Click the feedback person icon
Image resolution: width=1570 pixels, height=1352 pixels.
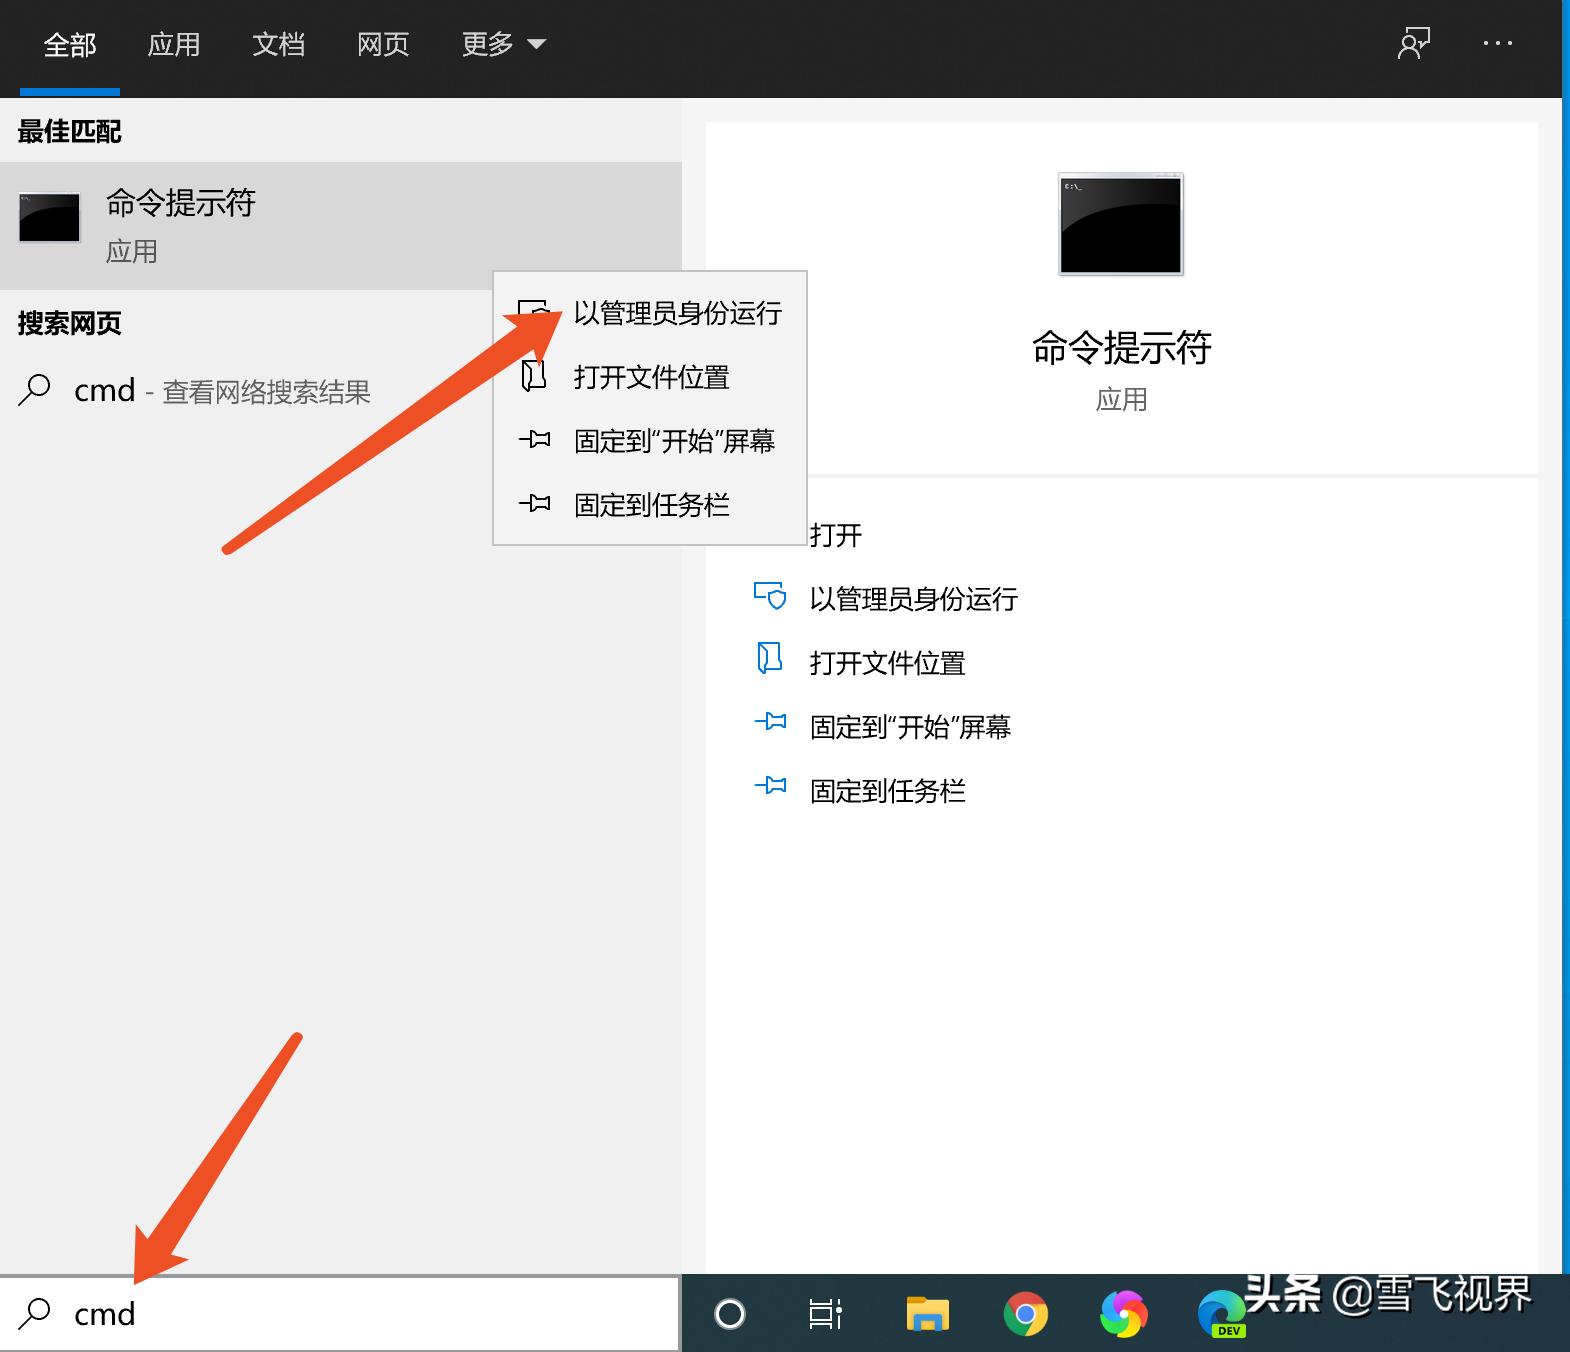1414,44
